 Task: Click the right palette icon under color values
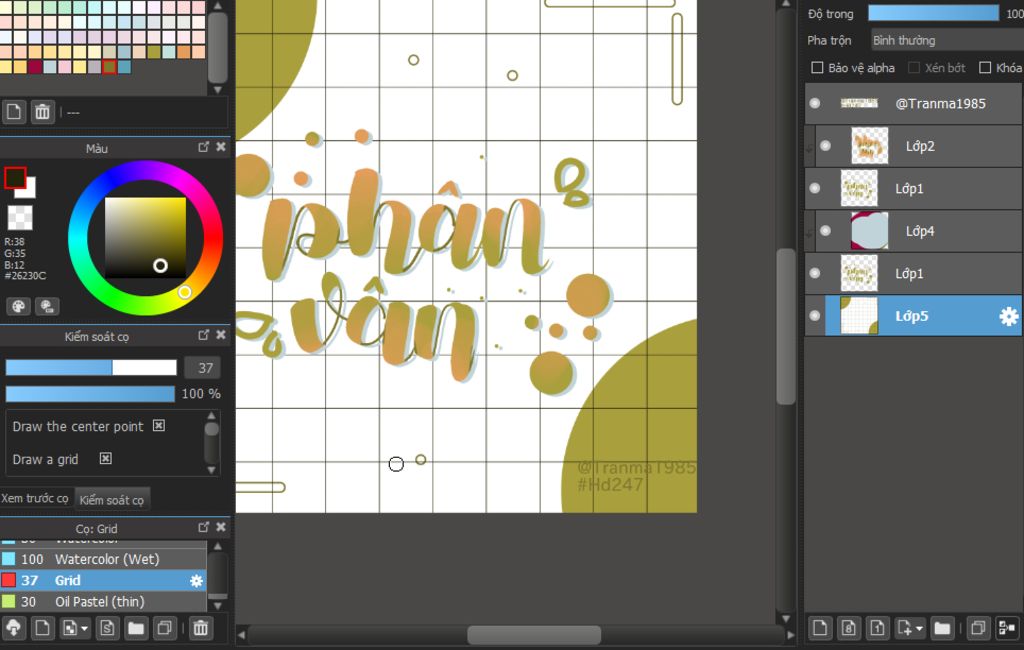47,306
